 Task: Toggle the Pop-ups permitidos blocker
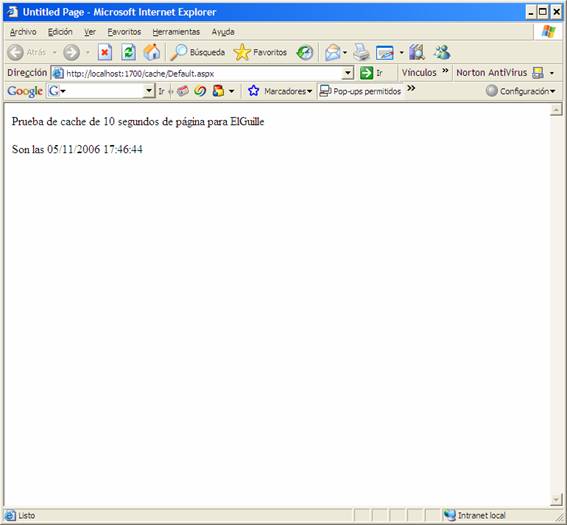(361, 91)
